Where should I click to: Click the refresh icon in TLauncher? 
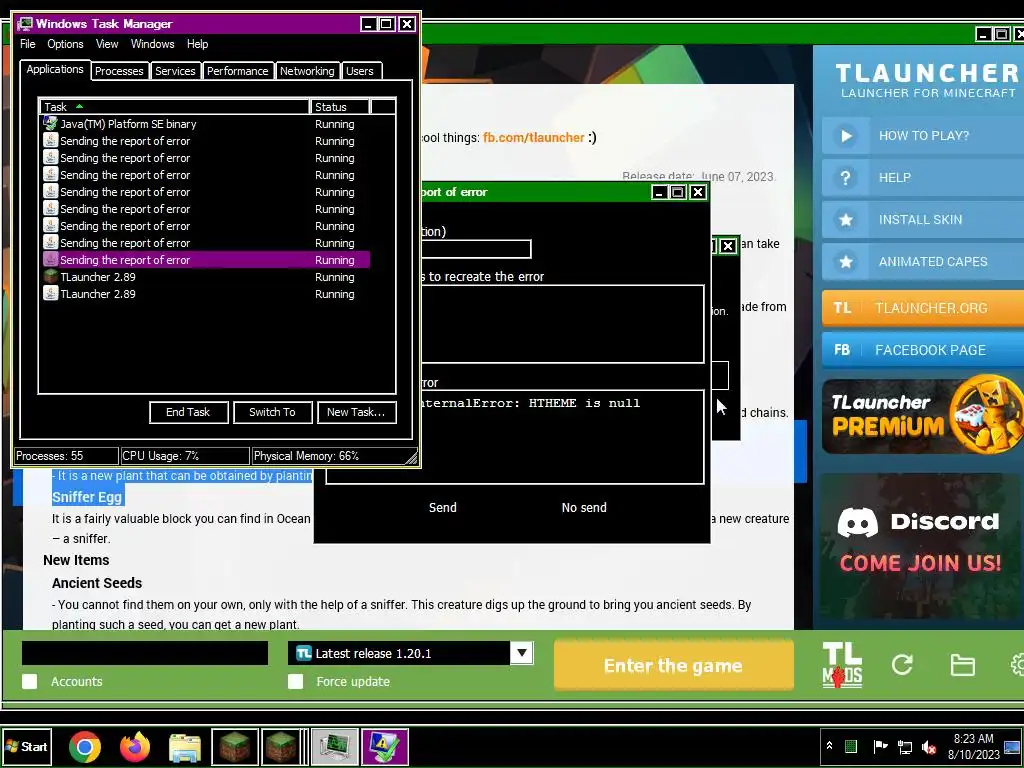[902, 665]
